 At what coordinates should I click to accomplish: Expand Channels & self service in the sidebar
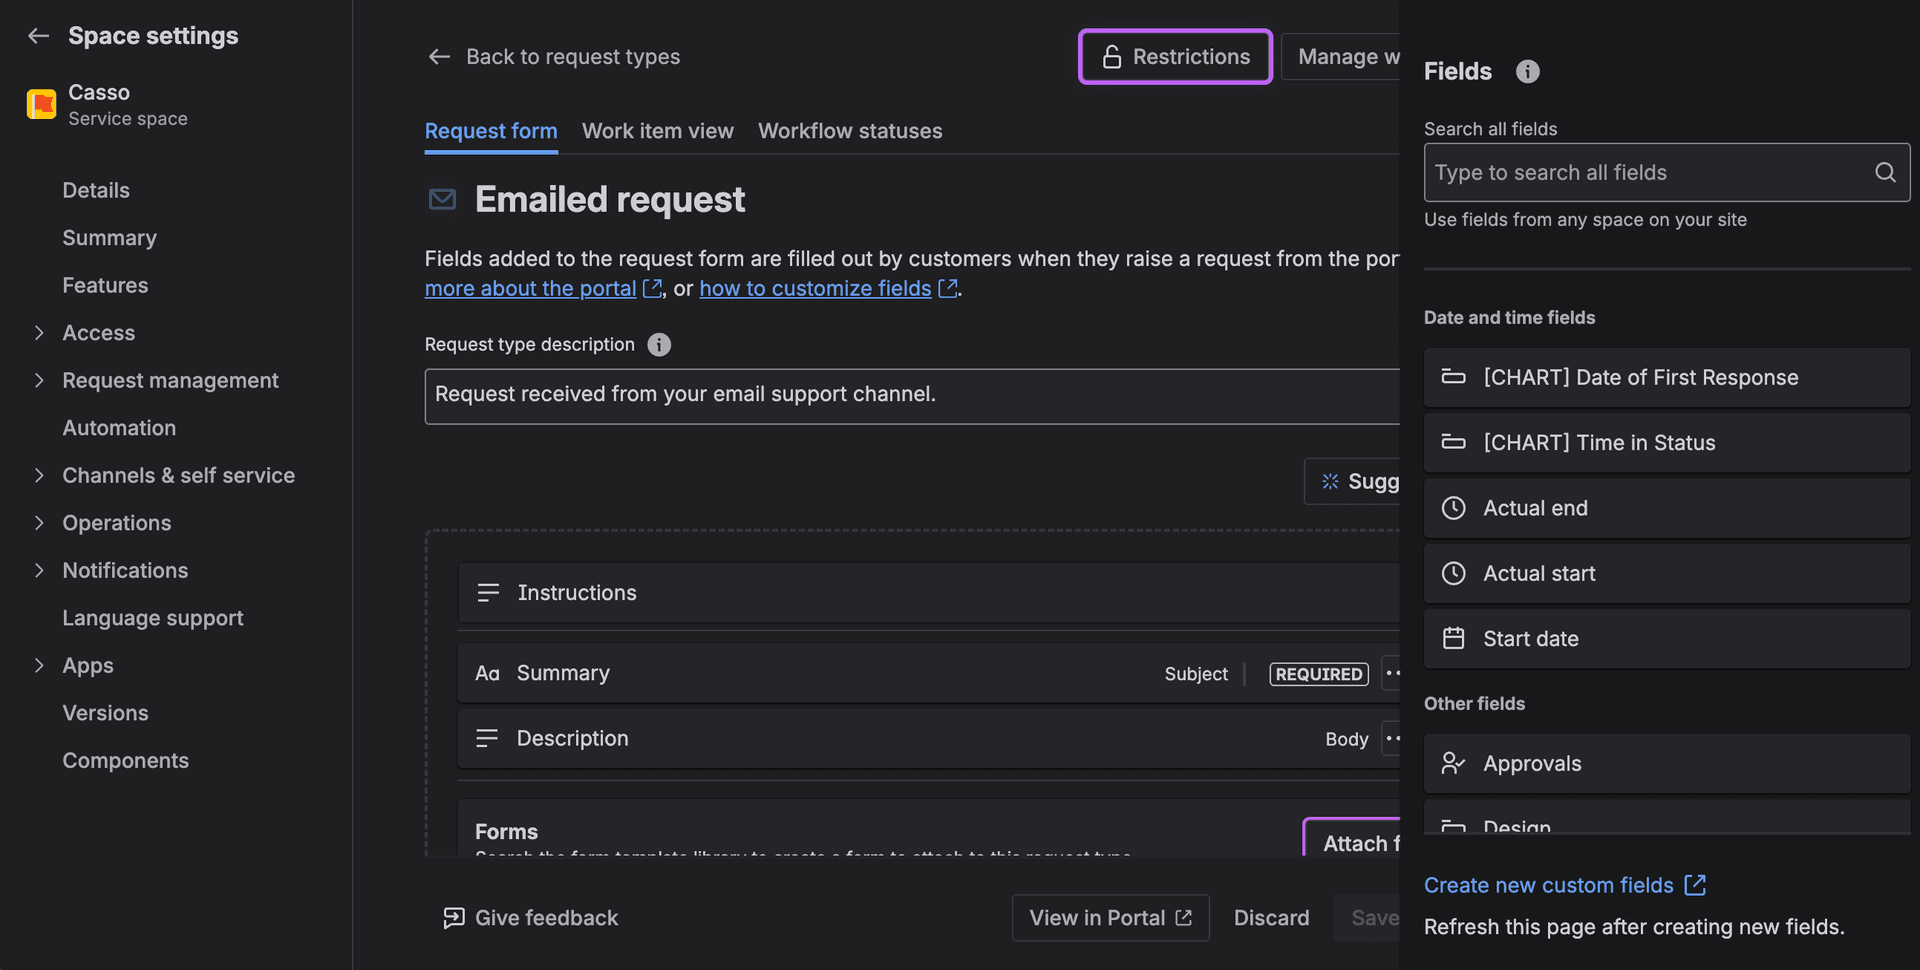(x=39, y=475)
